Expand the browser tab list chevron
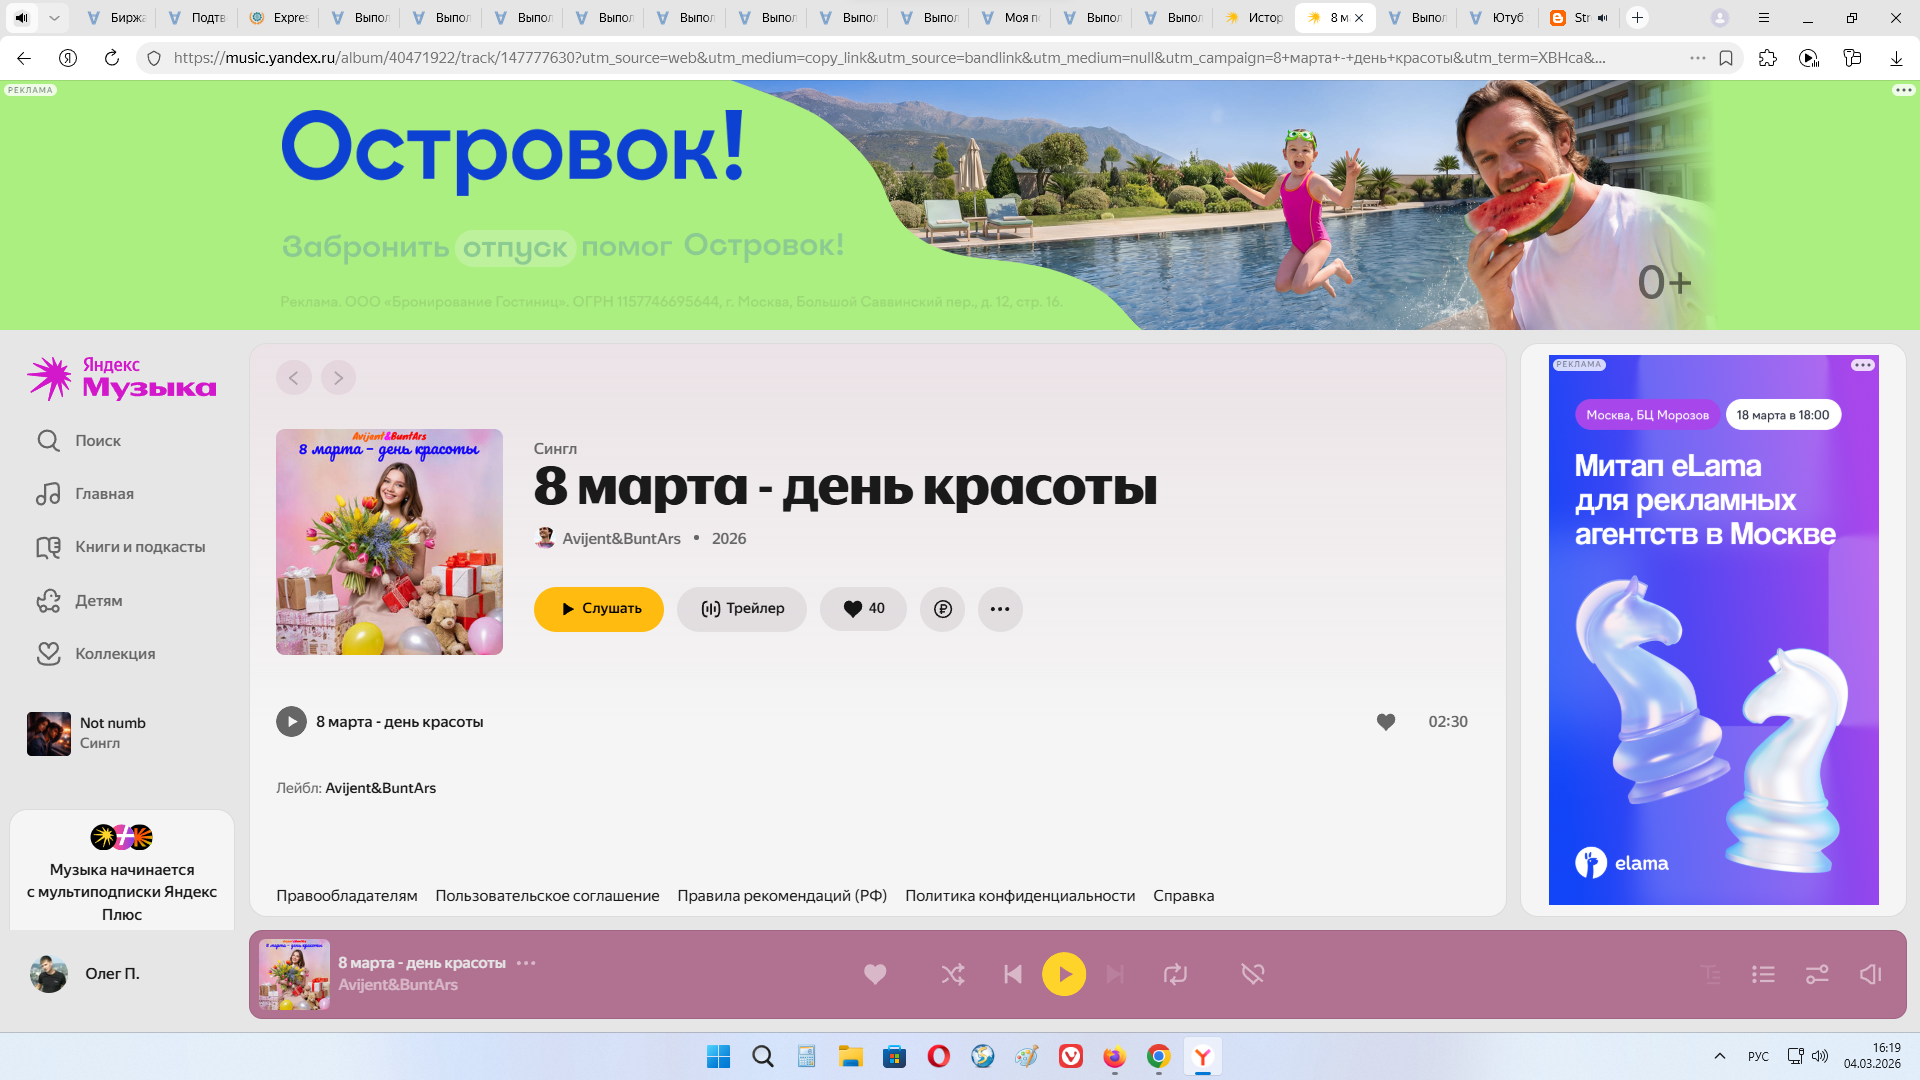Image resolution: width=1920 pixels, height=1080 pixels. 54,17
